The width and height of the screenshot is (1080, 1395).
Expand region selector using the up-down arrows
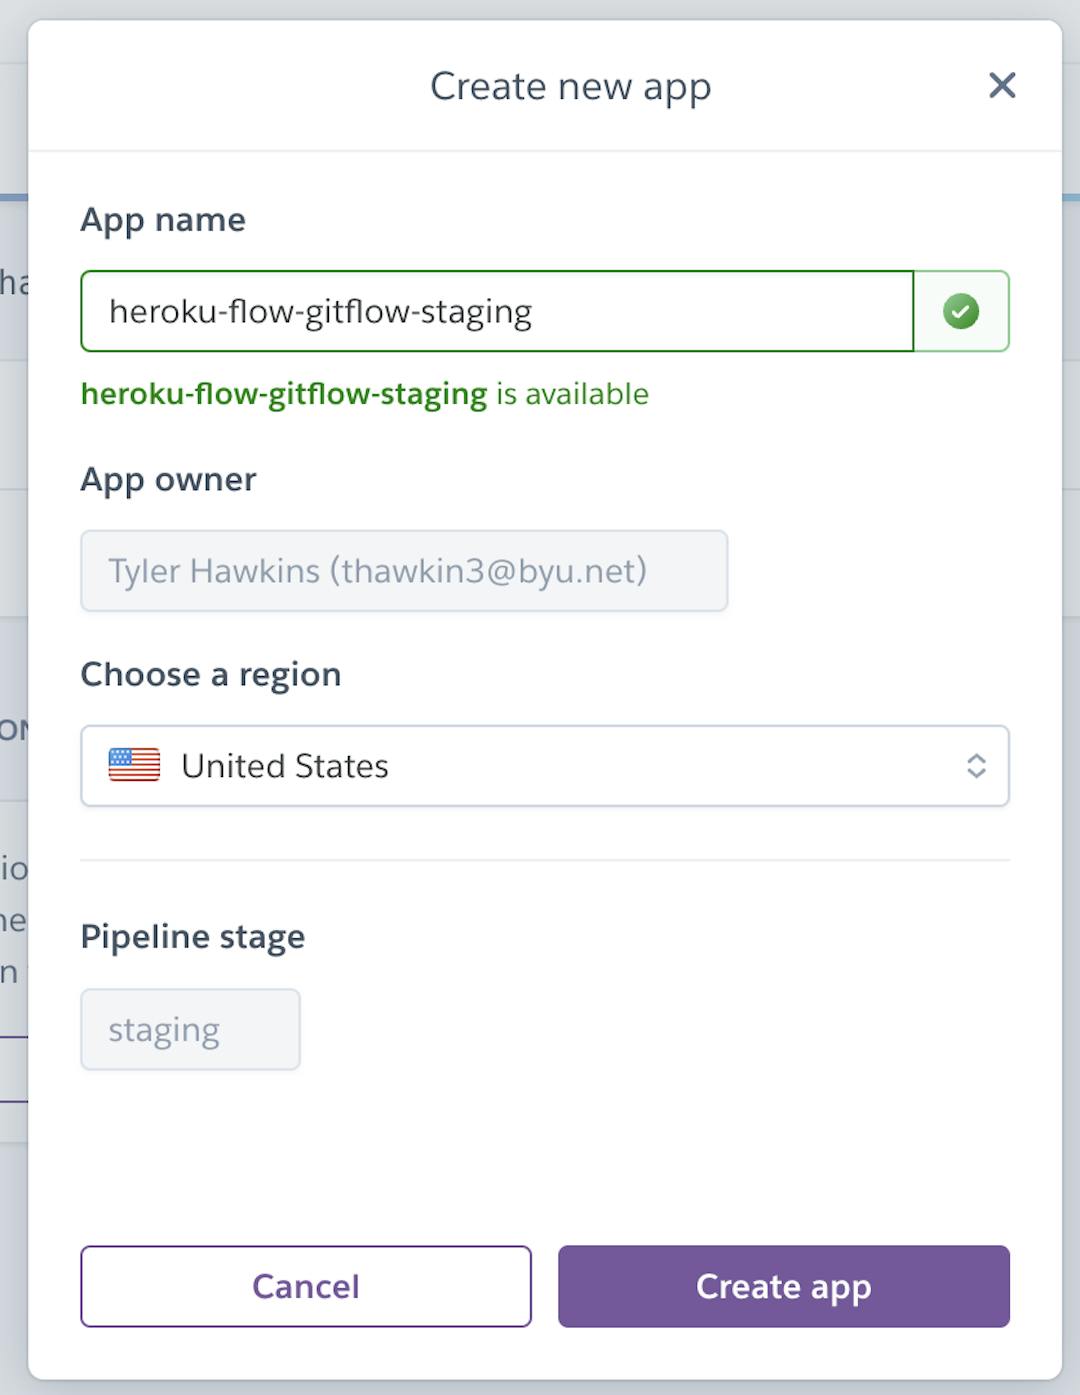pos(976,766)
